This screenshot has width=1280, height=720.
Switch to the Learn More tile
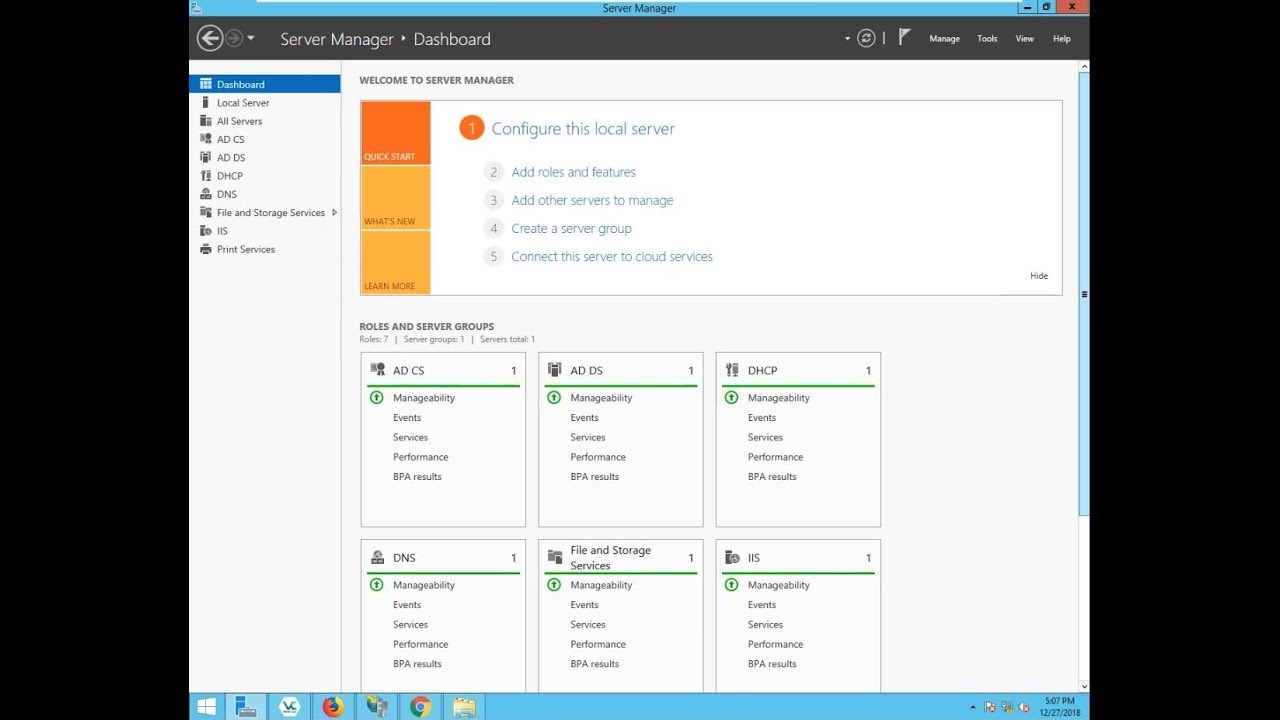click(x=396, y=262)
